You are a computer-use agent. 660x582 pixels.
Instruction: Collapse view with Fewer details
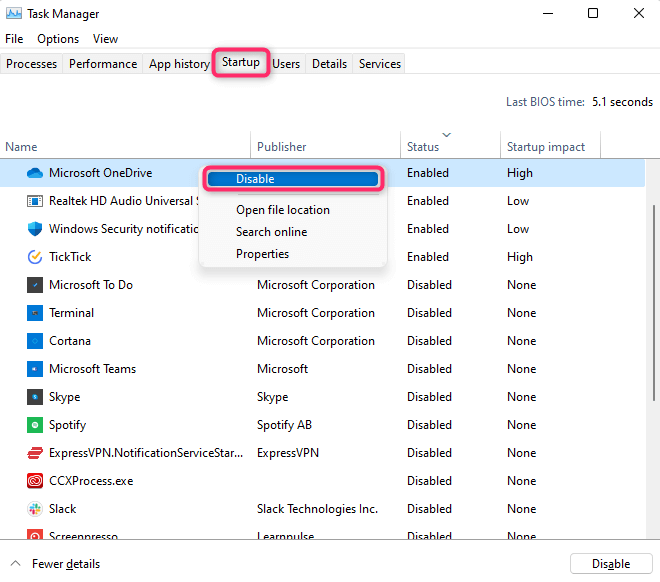tap(65, 564)
